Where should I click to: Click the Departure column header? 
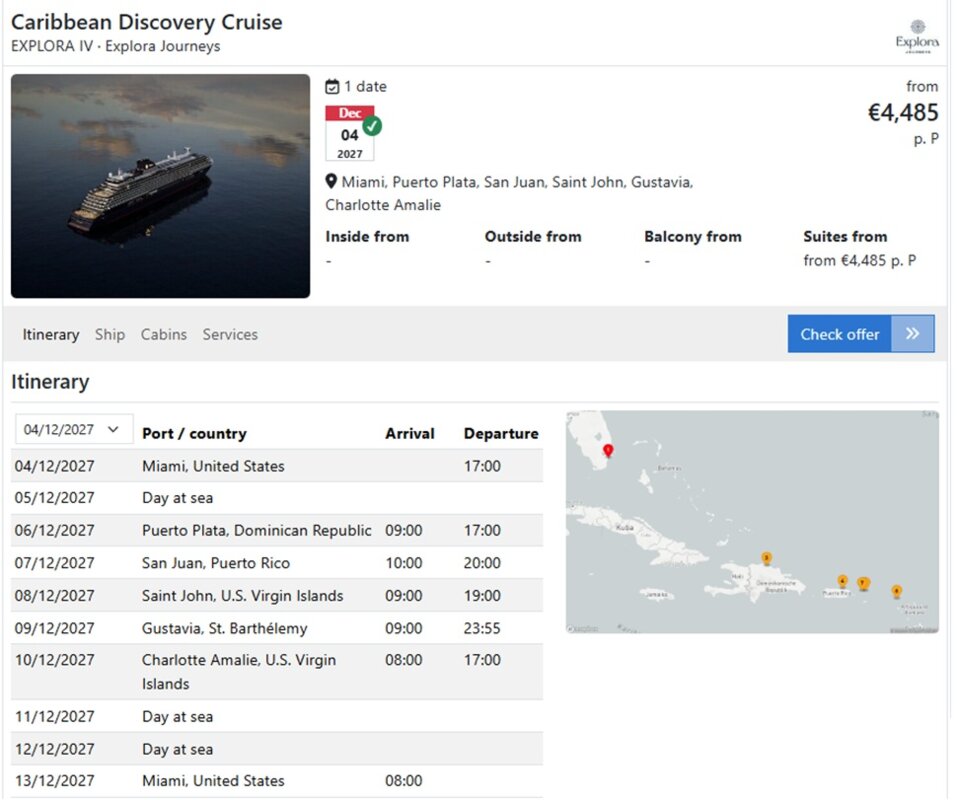(x=501, y=434)
